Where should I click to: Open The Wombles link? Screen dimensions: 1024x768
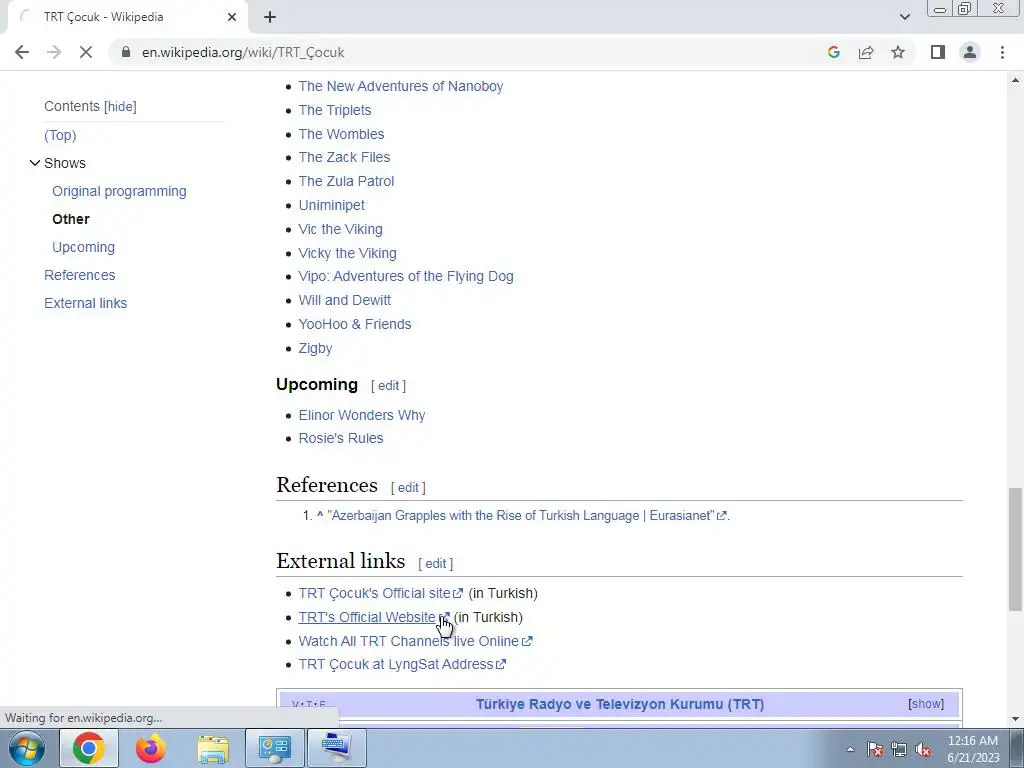click(342, 135)
